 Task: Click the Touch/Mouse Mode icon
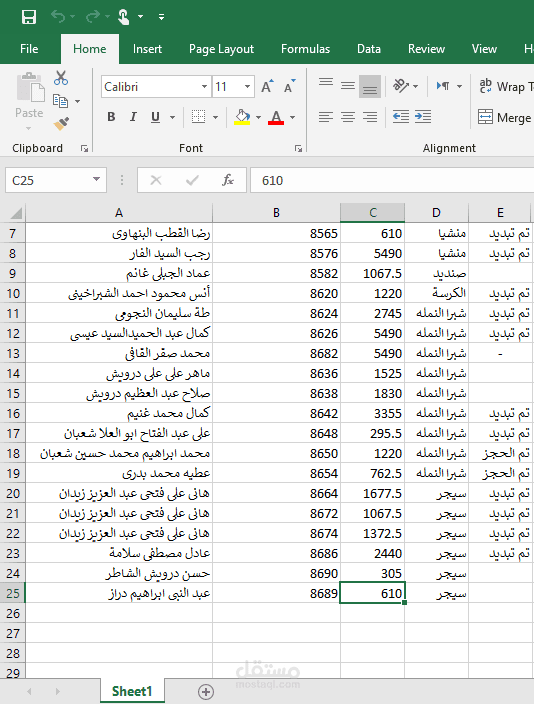click(x=123, y=17)
